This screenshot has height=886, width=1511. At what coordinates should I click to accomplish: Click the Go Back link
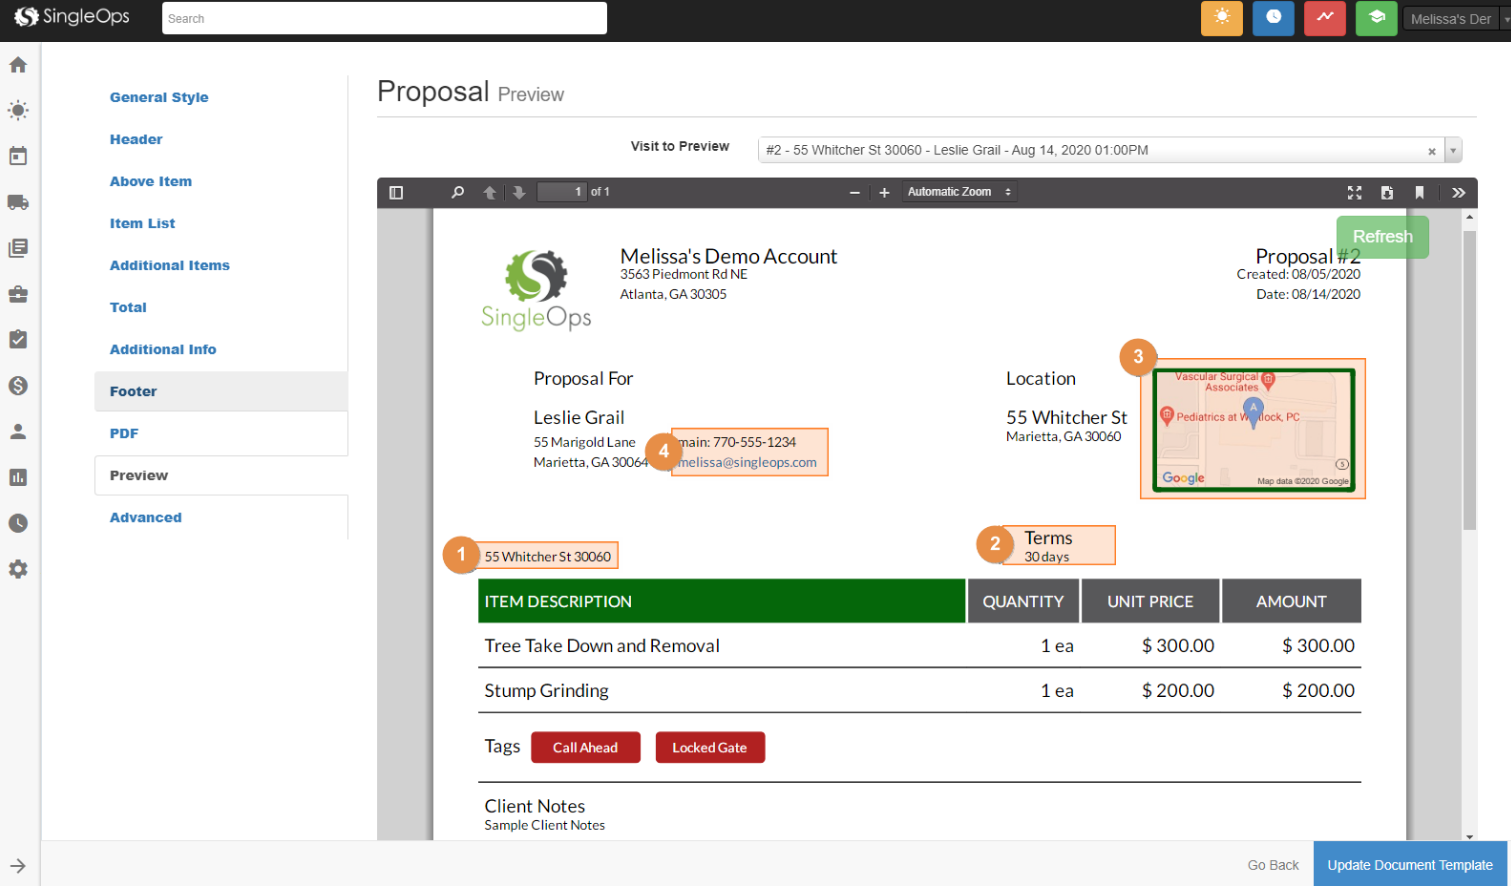click(x=1273, y=865)
